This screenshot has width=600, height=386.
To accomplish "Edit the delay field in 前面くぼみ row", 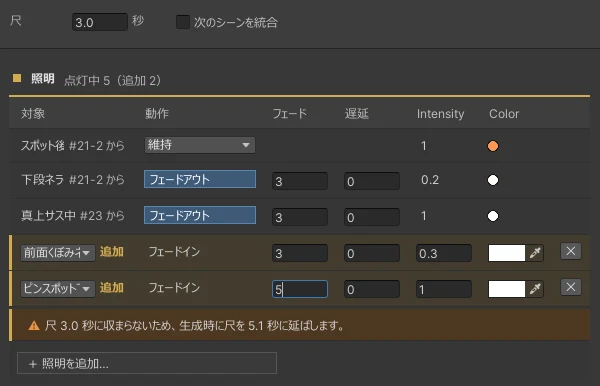I will [372, 253].
